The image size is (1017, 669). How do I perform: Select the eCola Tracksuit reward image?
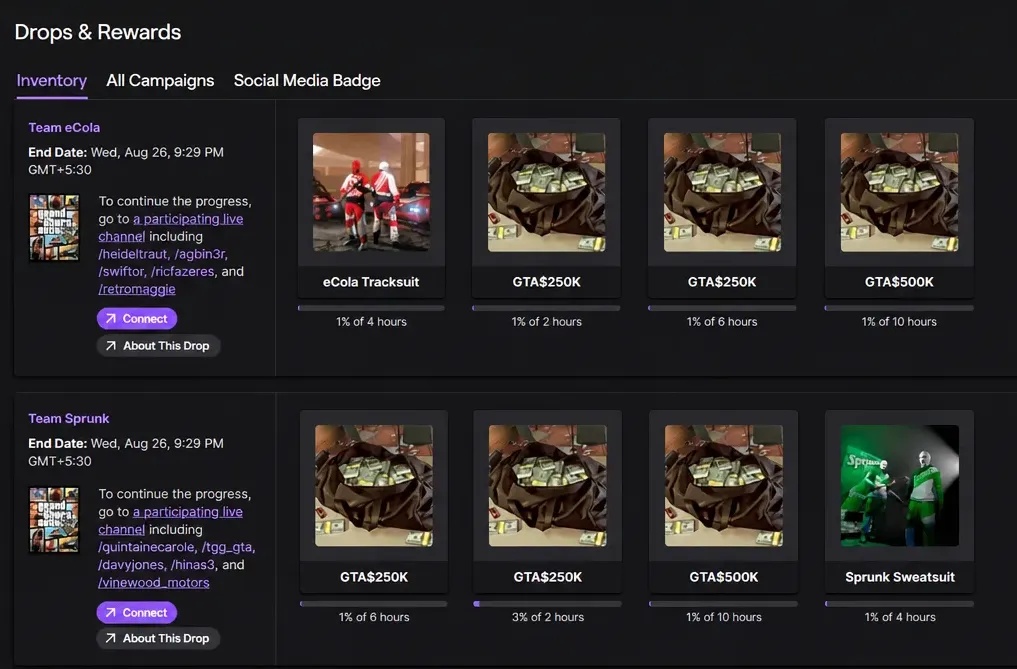371,192
